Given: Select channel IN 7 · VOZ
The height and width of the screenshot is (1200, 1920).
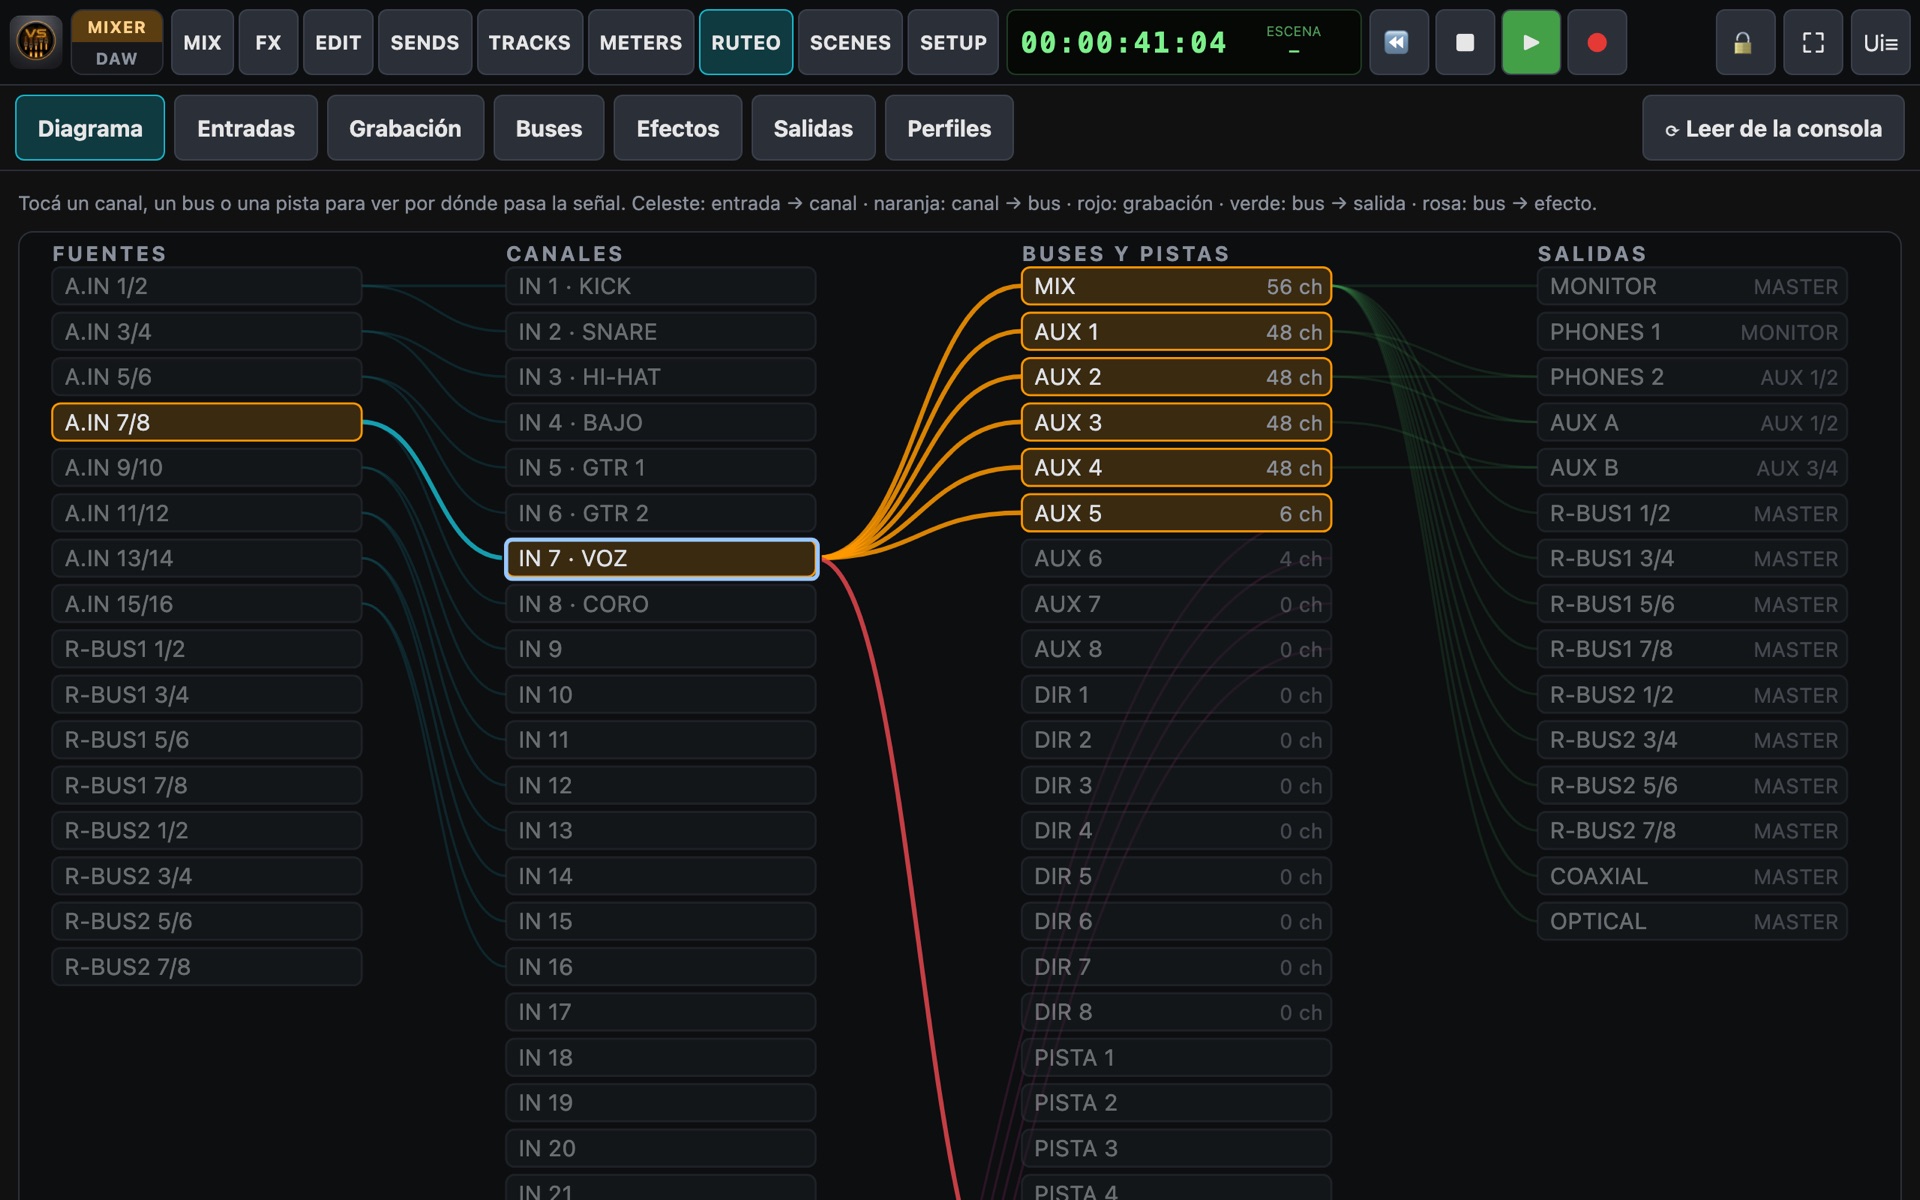Looking at the screenshot, I should (661, 558).
